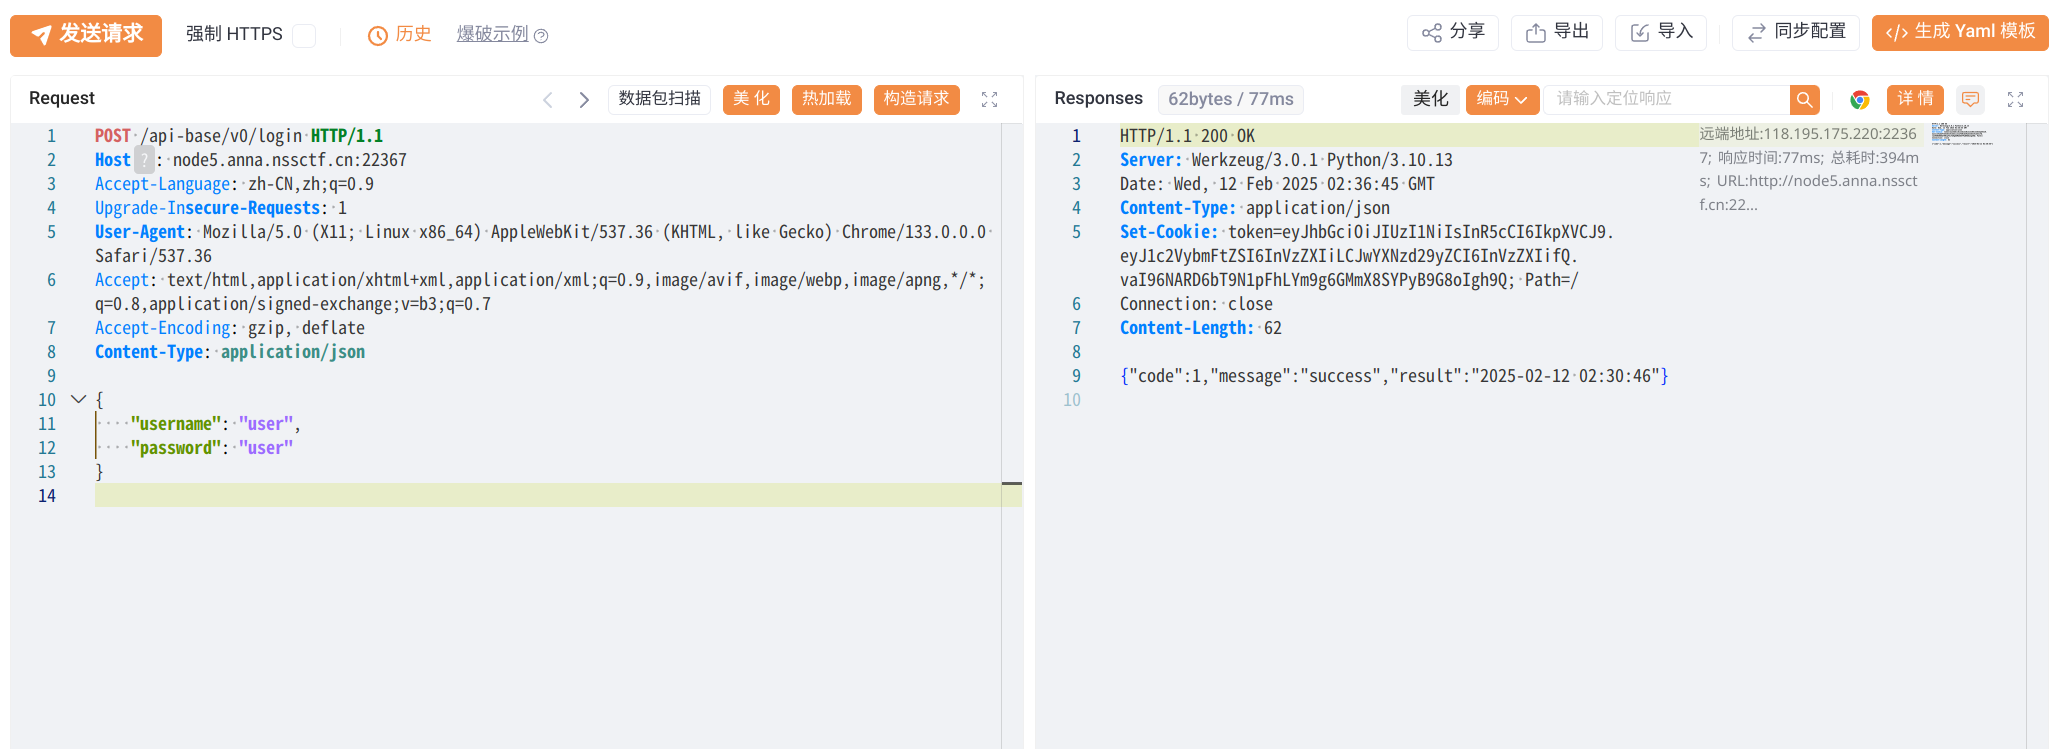Screen dimensions: 2058x749
Task: Open the 爆破示例 link
Action: (492, 34)
